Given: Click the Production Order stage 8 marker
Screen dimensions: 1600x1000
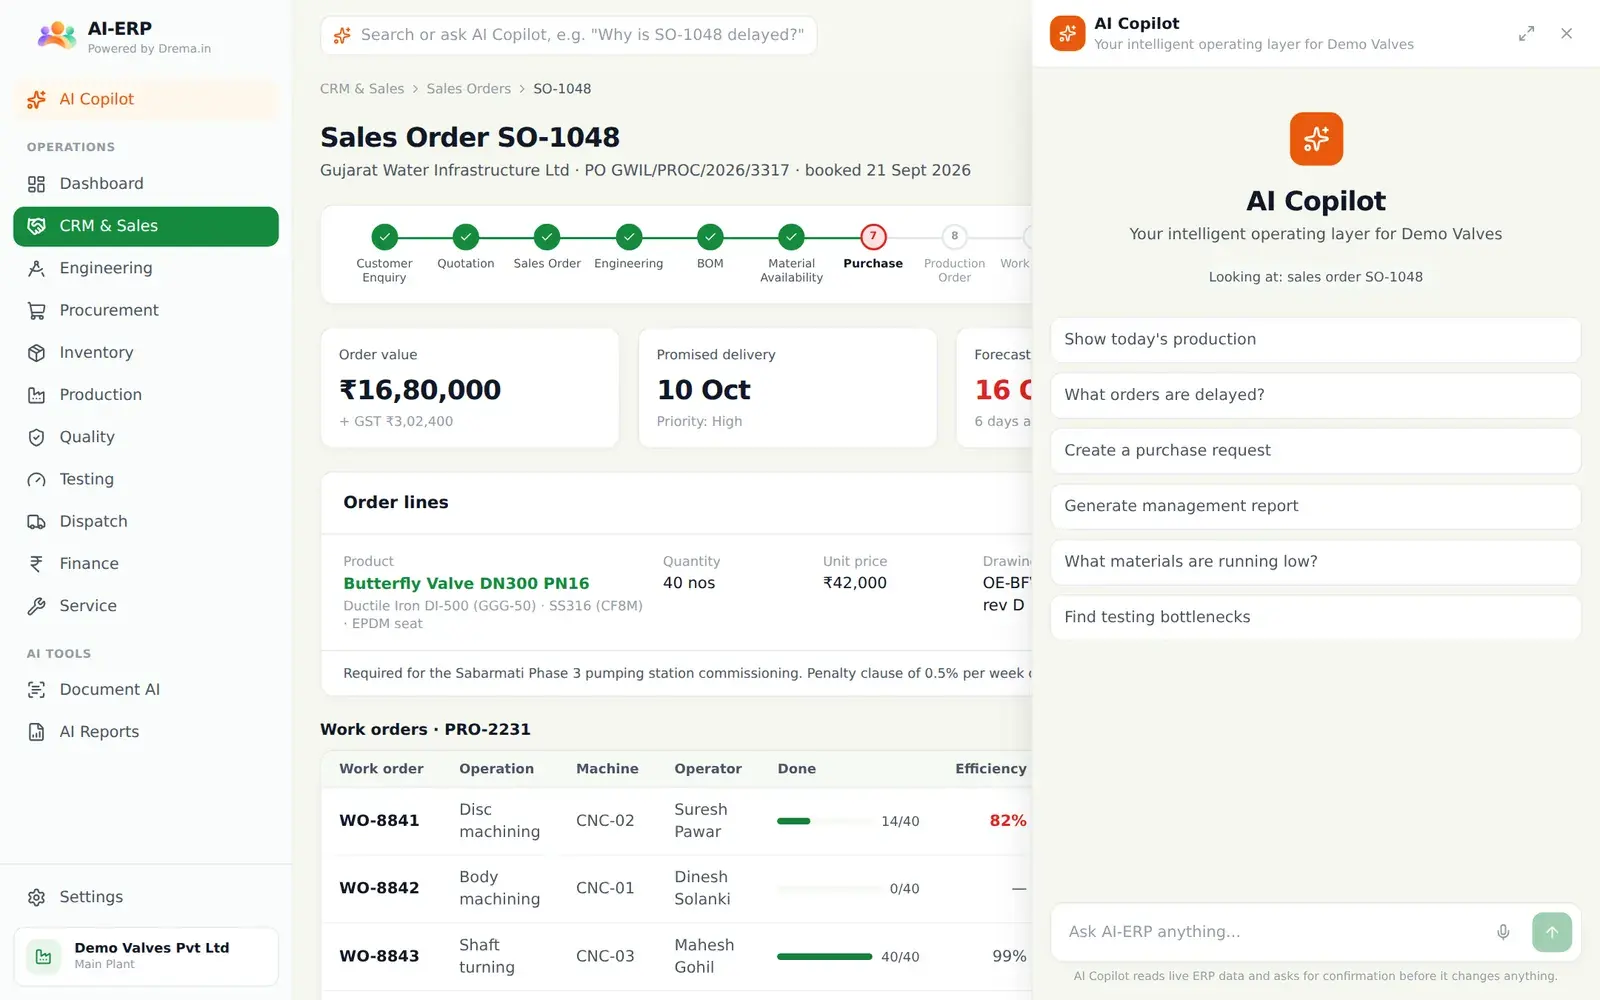Looking at the screenshot, I should point(954,237).
